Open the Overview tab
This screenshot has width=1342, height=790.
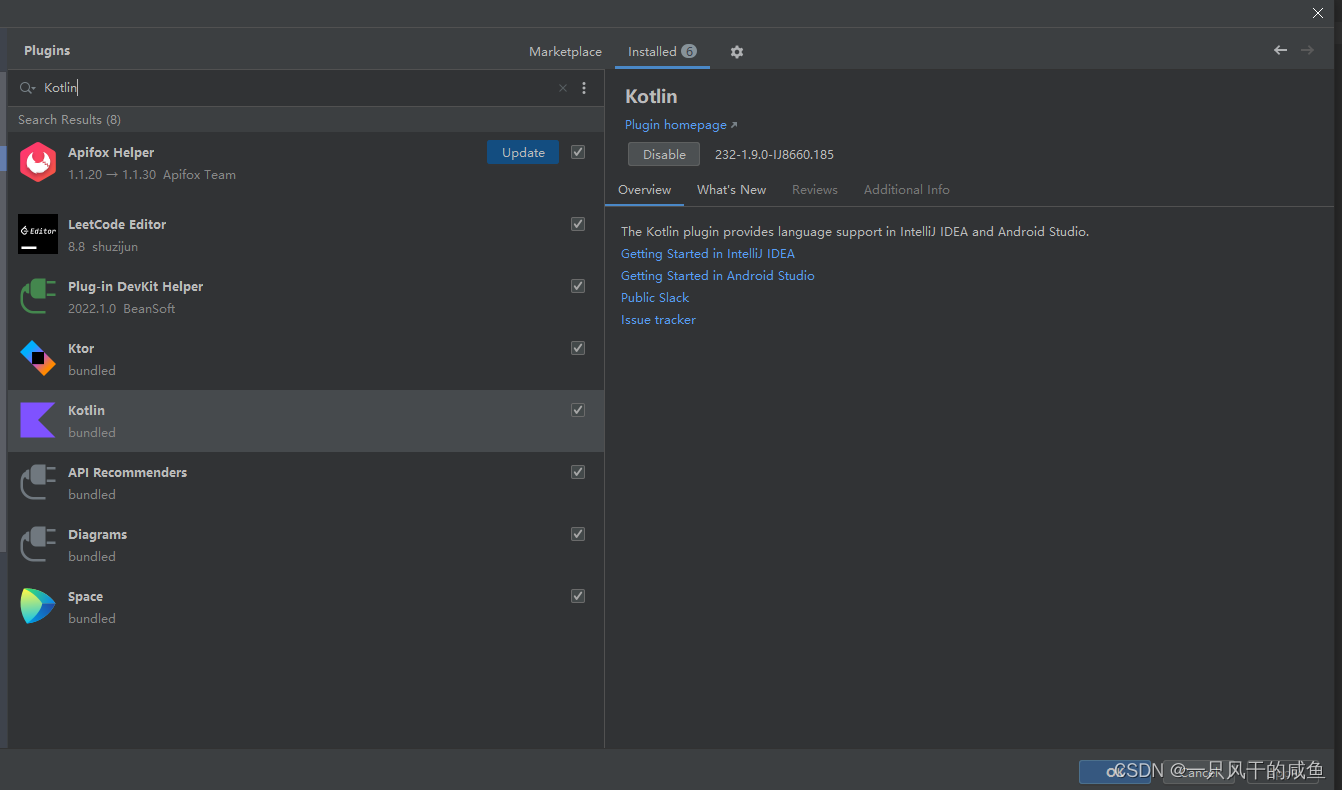point(644,190)
